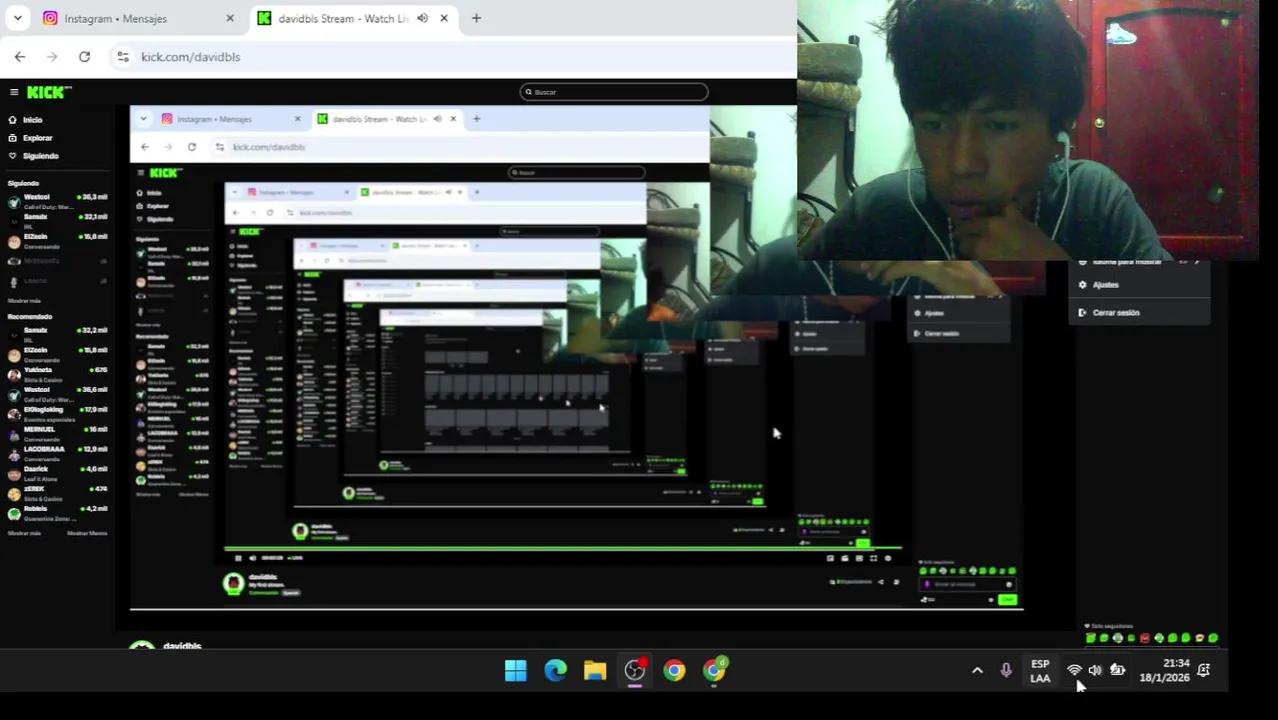Close the Instagram Mensajes tab
Image resolution: width=1278 pixels, height=720 pixels.
pyautogui.click(x=230, y=18)
